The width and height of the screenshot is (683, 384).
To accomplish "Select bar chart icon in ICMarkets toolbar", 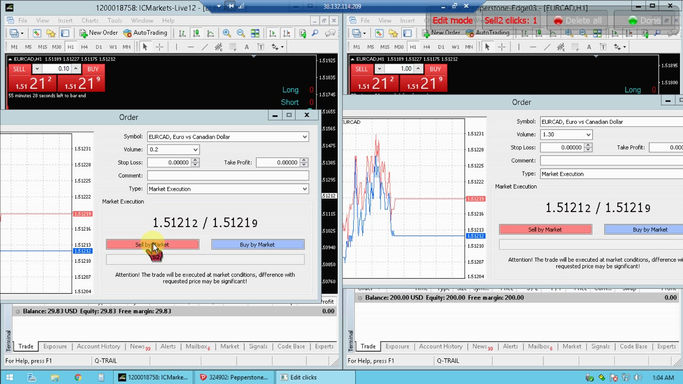I will [182, 33].
